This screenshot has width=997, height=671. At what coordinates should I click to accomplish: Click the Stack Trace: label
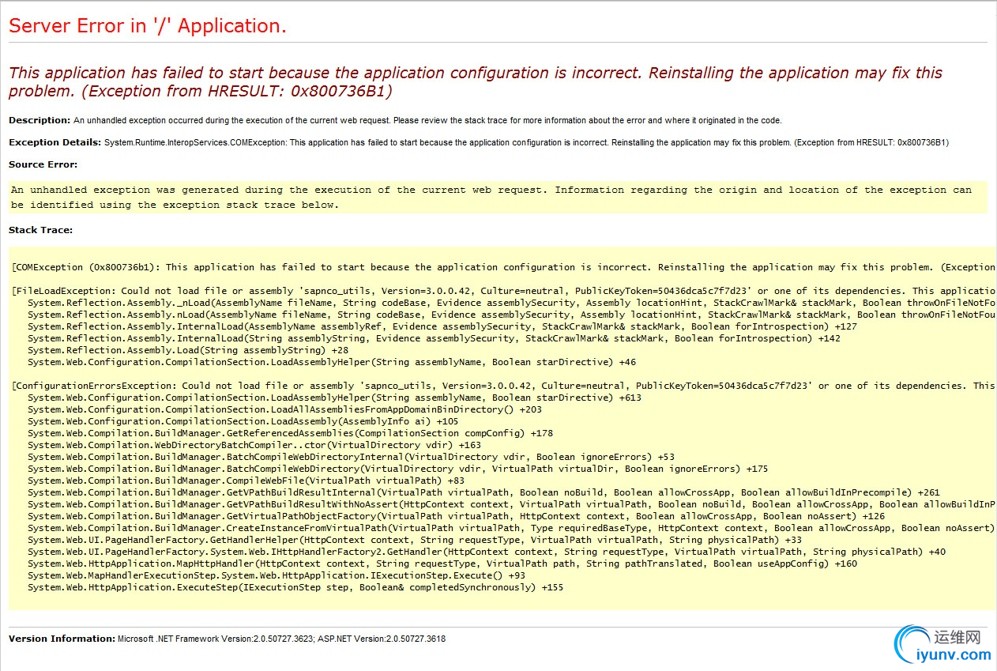[40, 230]
